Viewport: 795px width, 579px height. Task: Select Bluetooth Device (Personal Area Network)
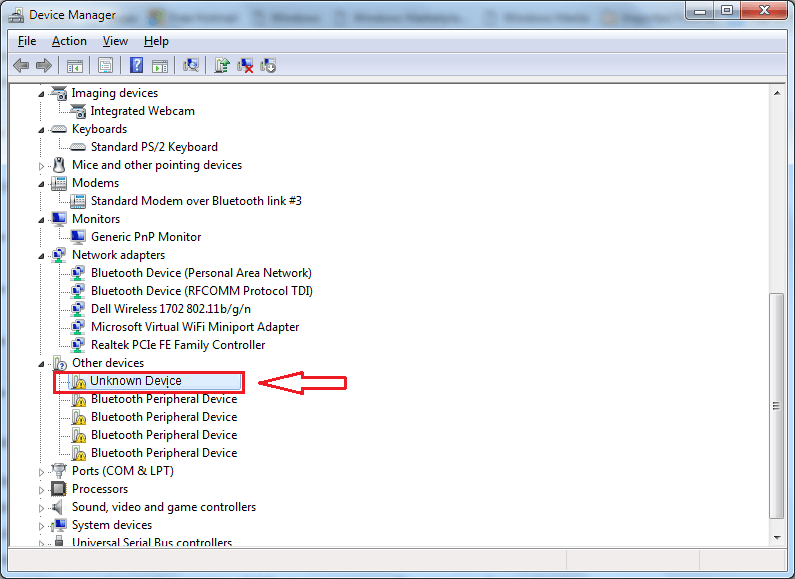(201, 273)
